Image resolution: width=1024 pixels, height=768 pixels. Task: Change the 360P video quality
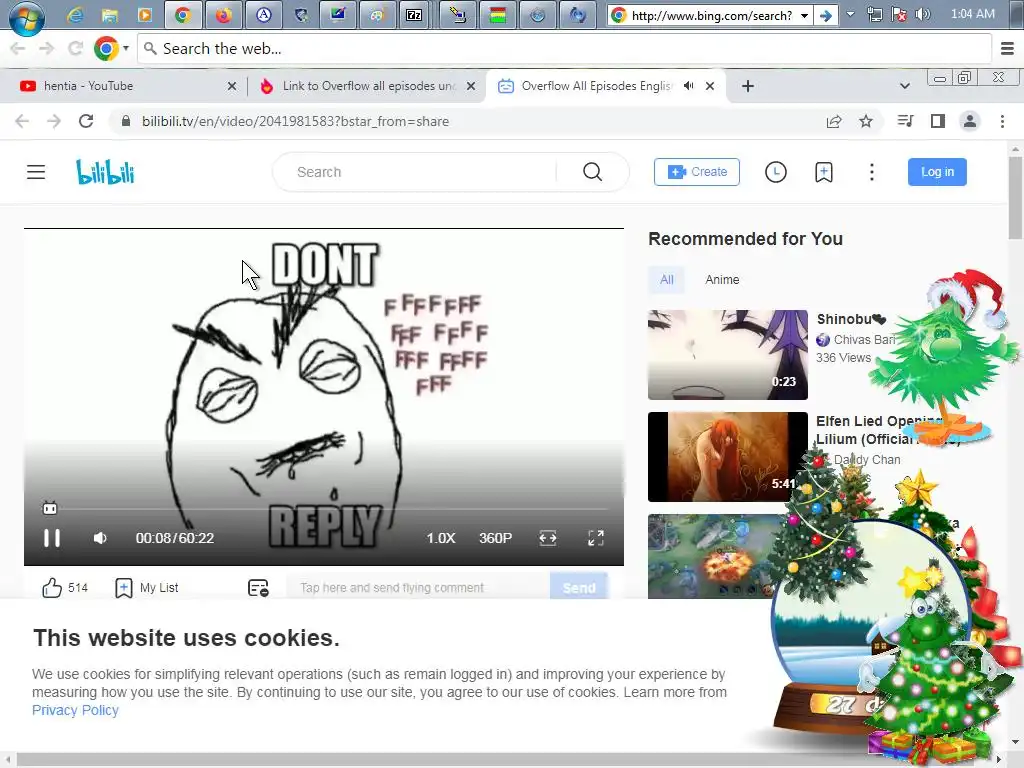coord(495,538)
